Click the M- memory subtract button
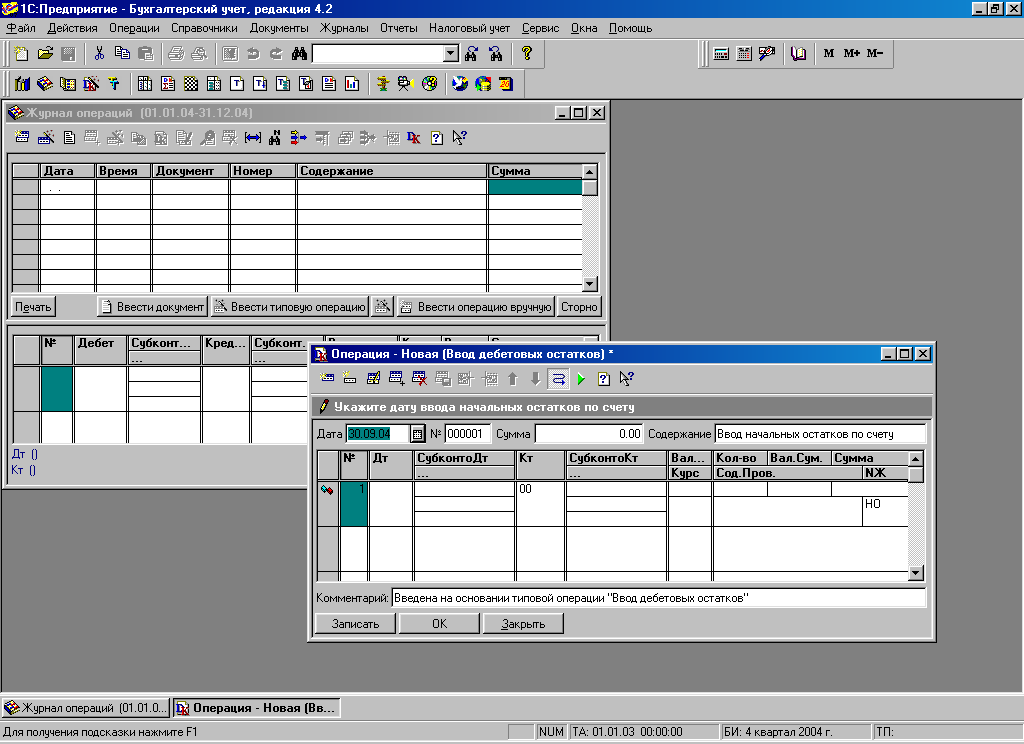Screen dimensions: 1024x744 tap(874, 54)
